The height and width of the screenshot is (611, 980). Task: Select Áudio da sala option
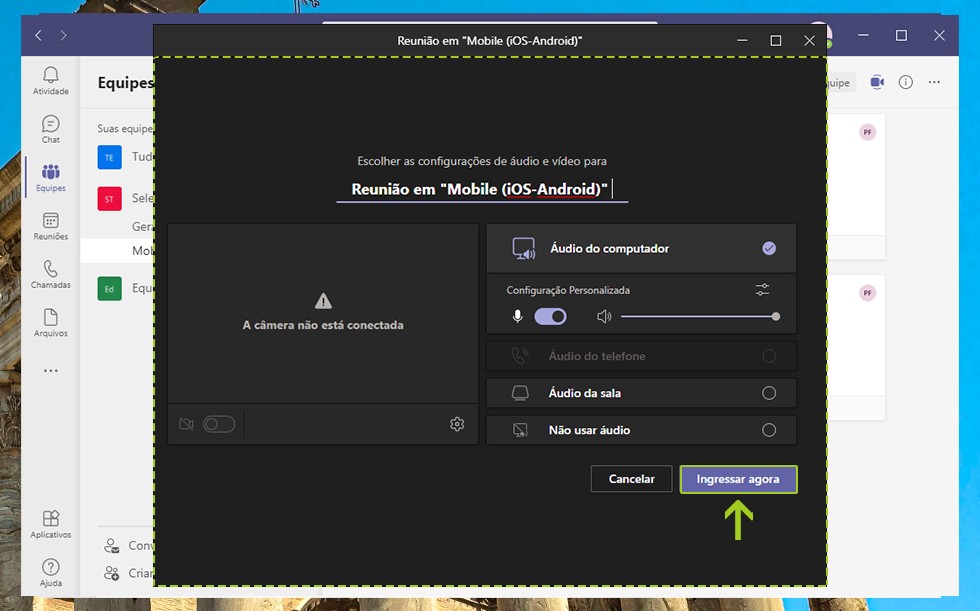(x=768, y=393)
